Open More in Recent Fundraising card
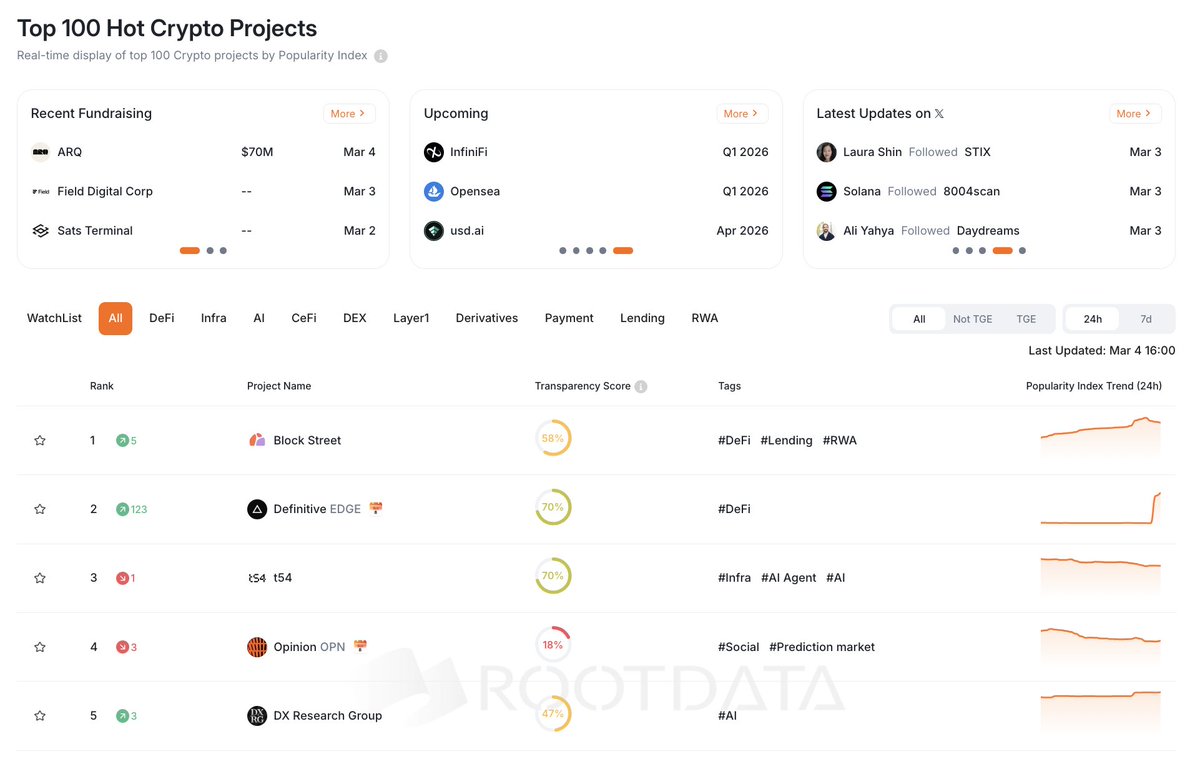 click(x=349, y=114)
